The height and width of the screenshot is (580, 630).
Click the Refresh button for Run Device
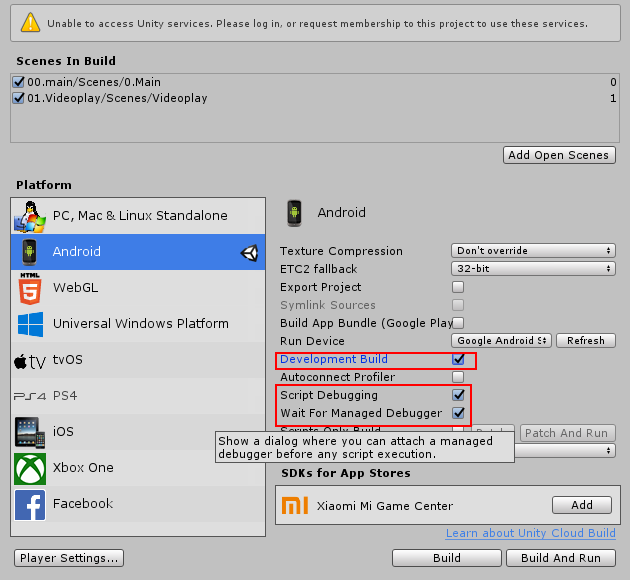(x=585, y=341)
